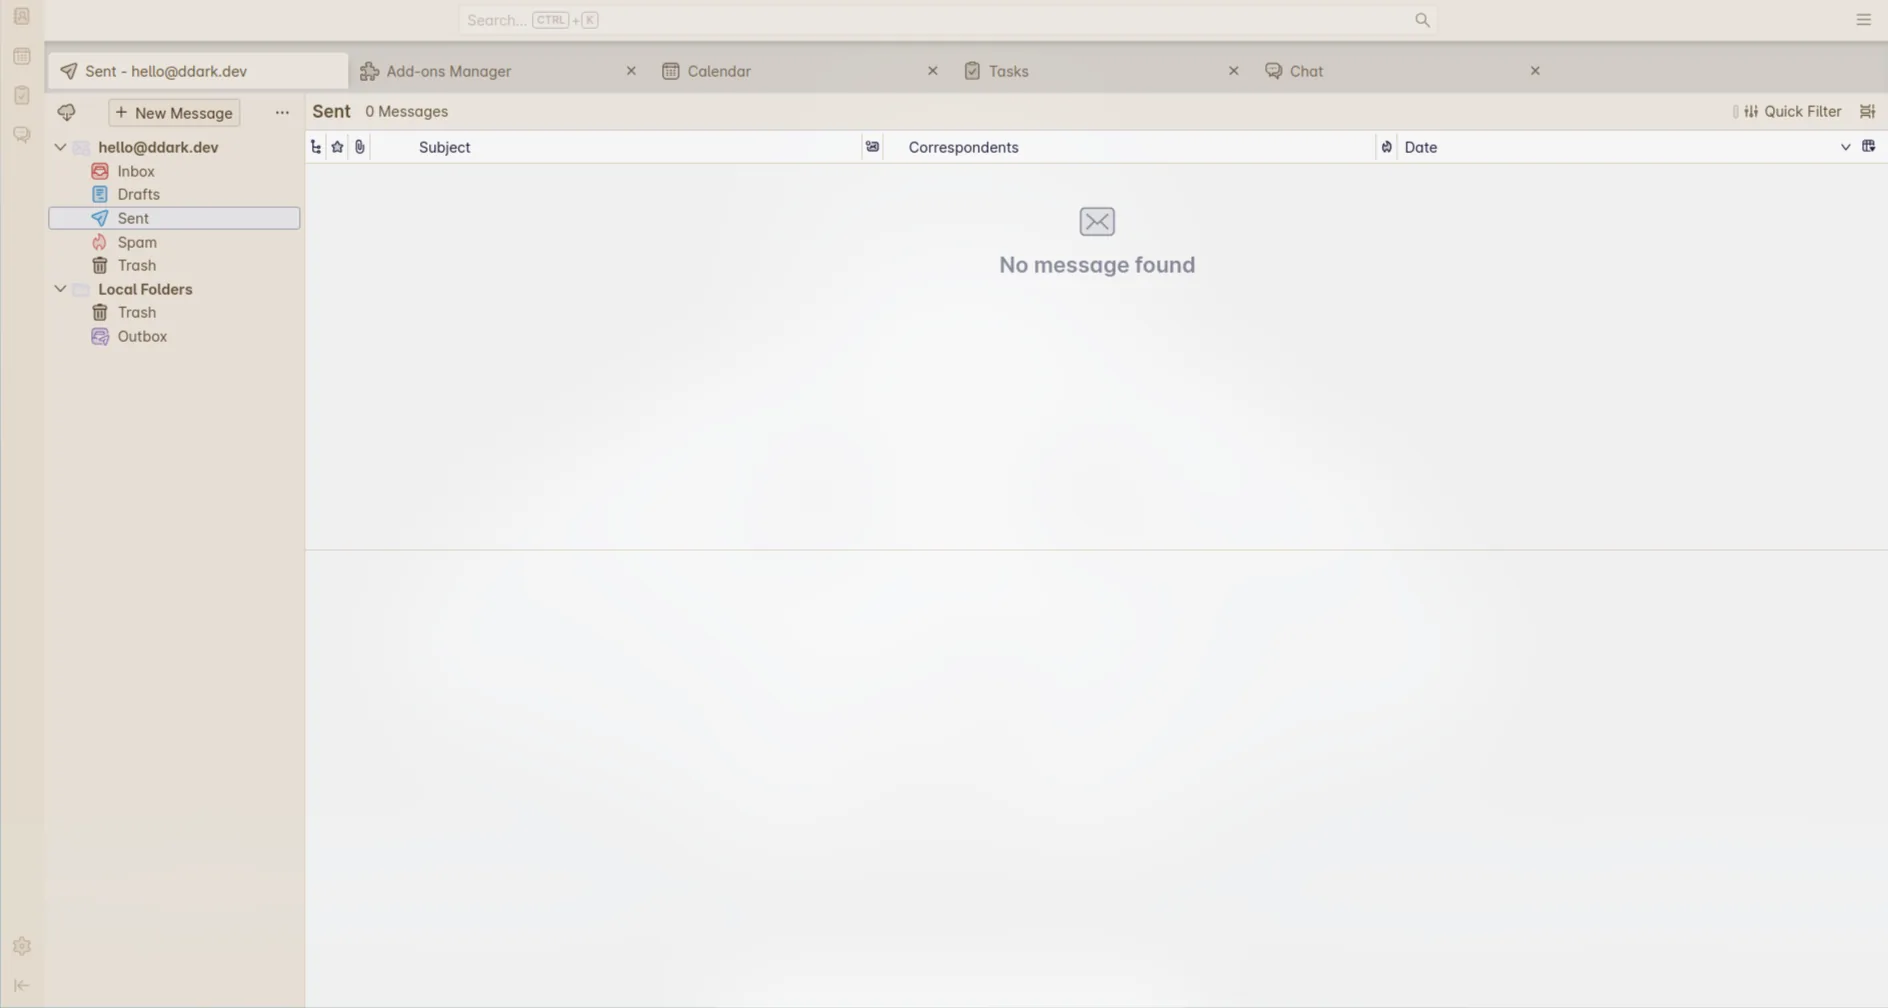
Task: Click the Drafts folder icon
Action: pos(100,194)
